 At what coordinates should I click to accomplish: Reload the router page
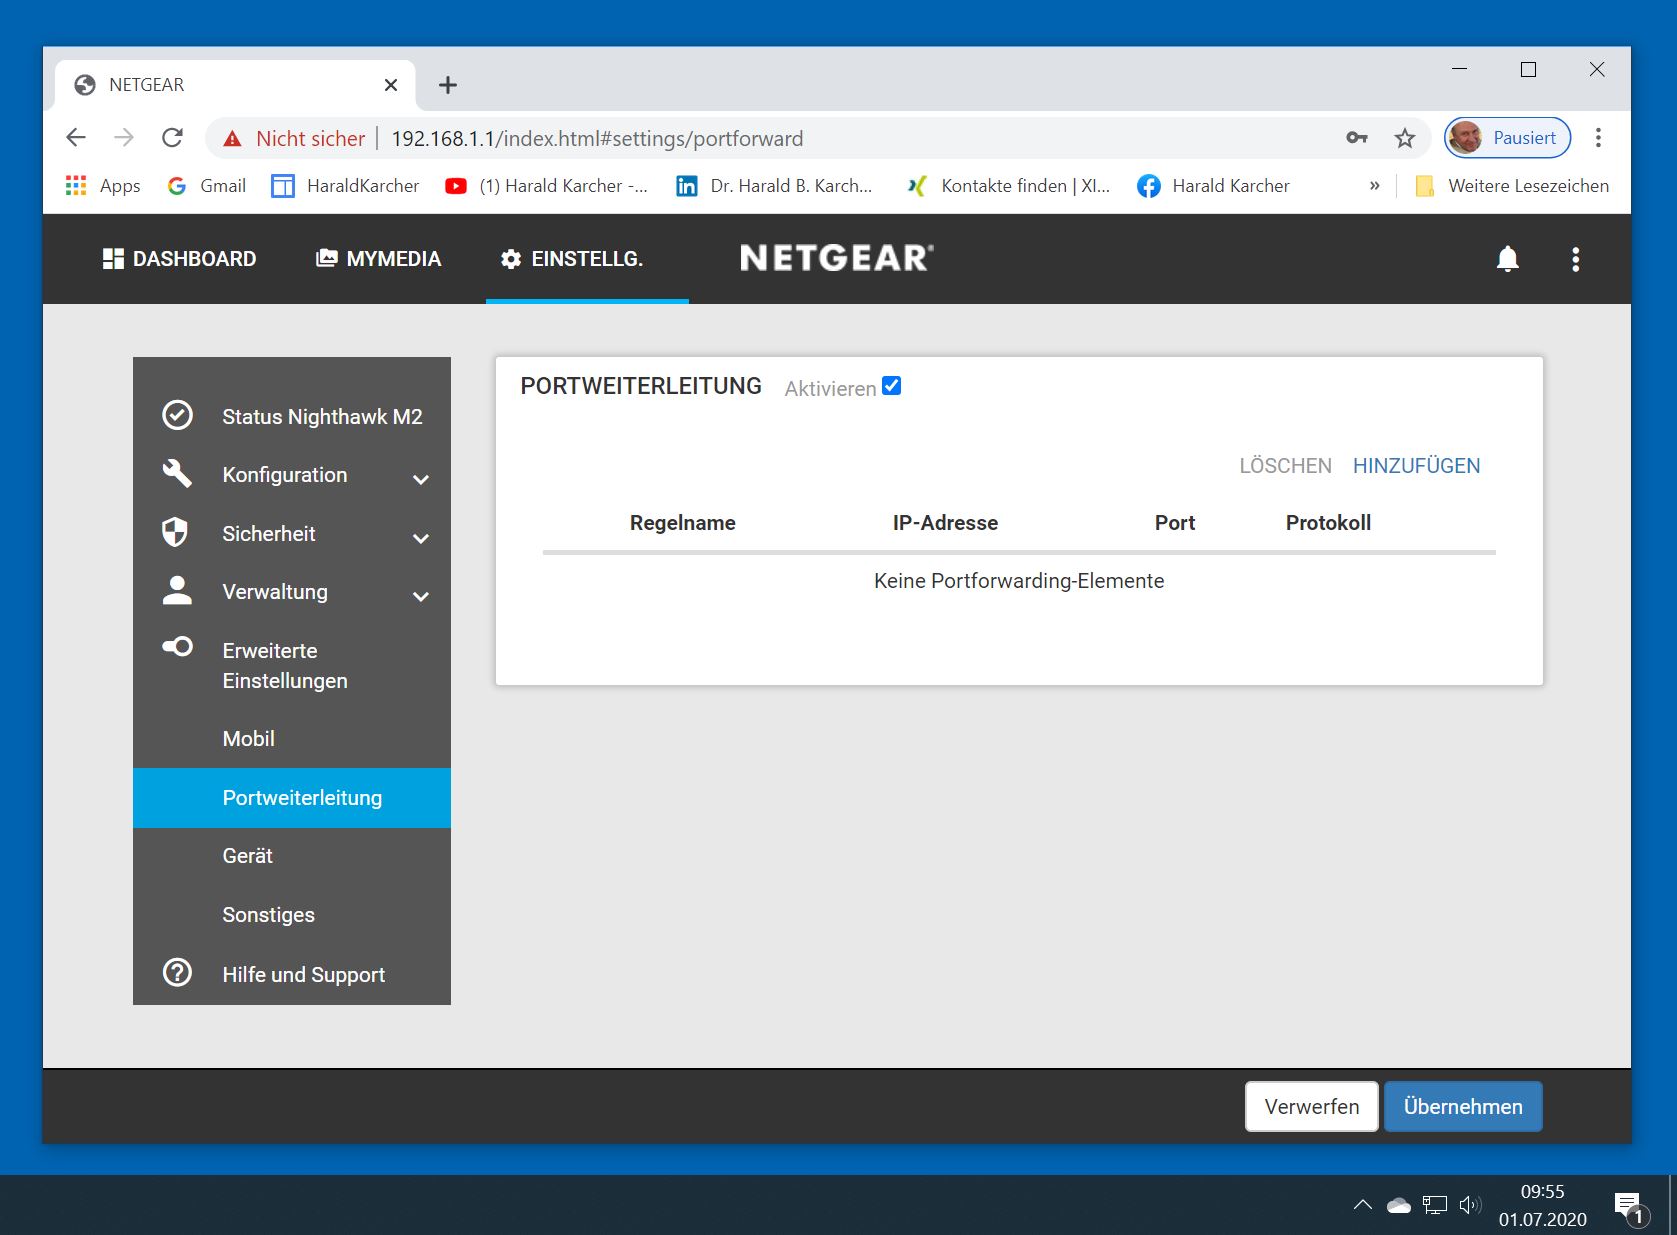click(x=172, y=138)
